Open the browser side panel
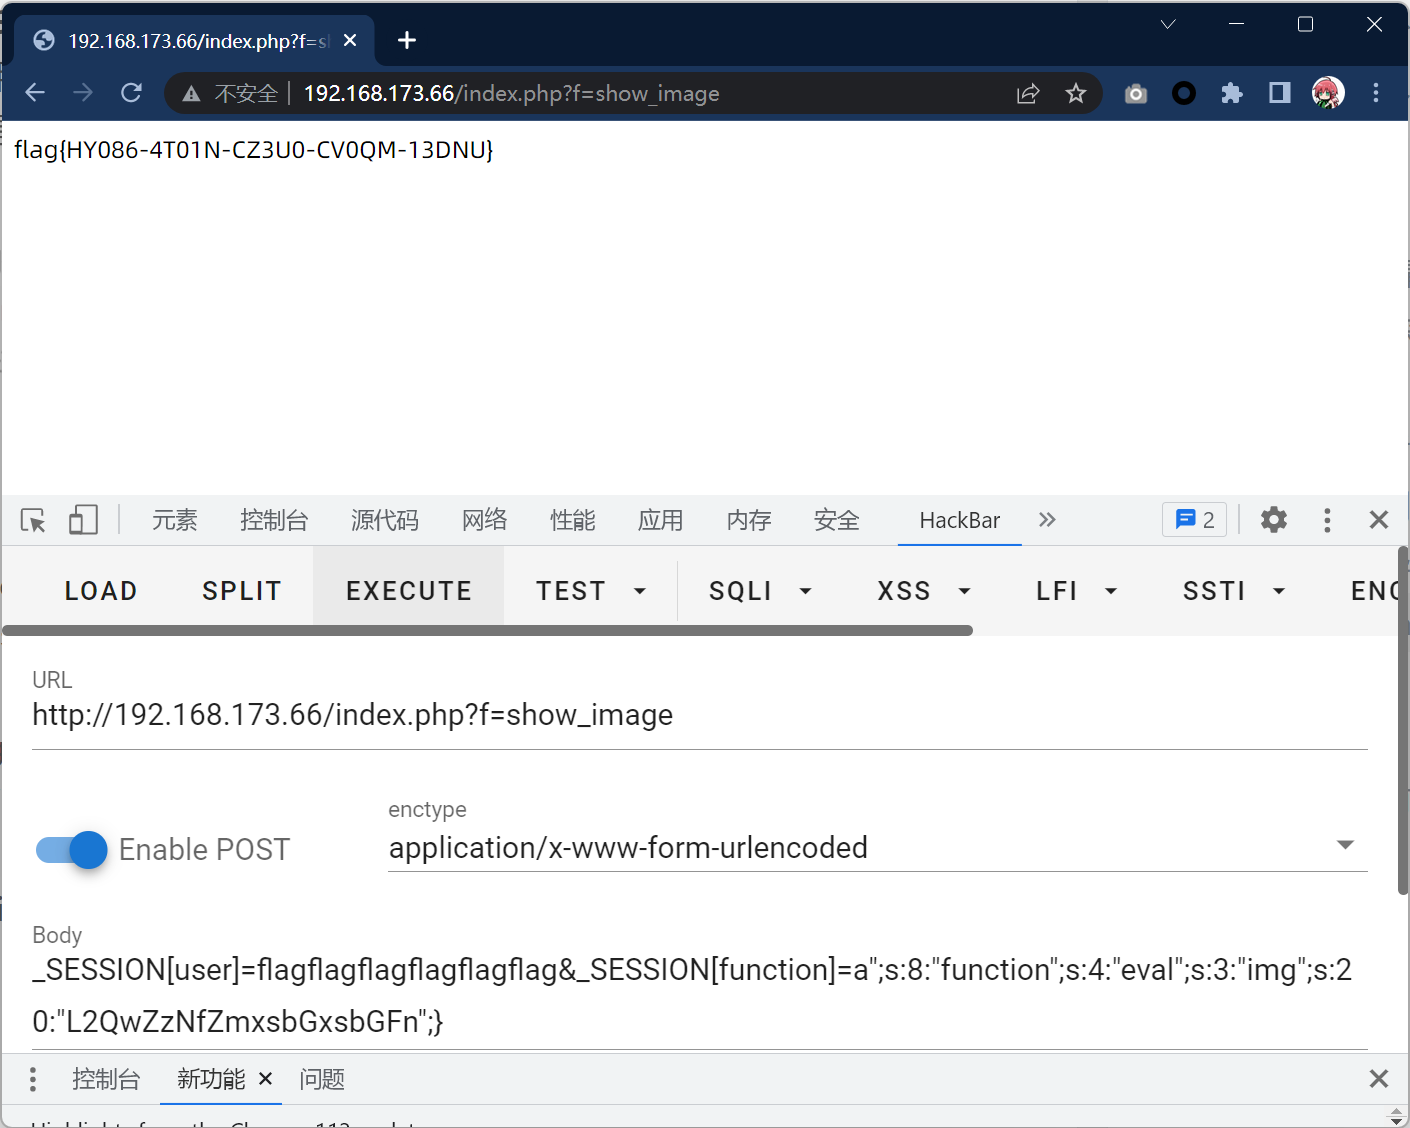This screenshot has height=1128, width=1410. 1278,93
